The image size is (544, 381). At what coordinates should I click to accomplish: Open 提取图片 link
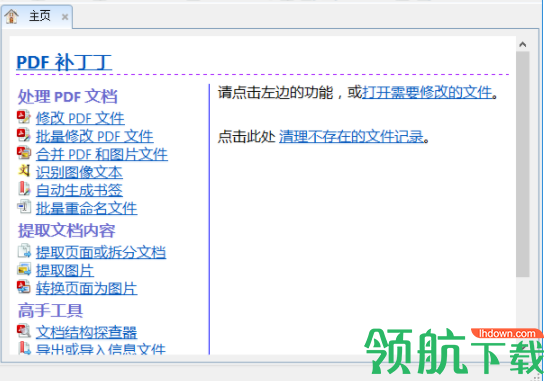click(x=65, y=271)
